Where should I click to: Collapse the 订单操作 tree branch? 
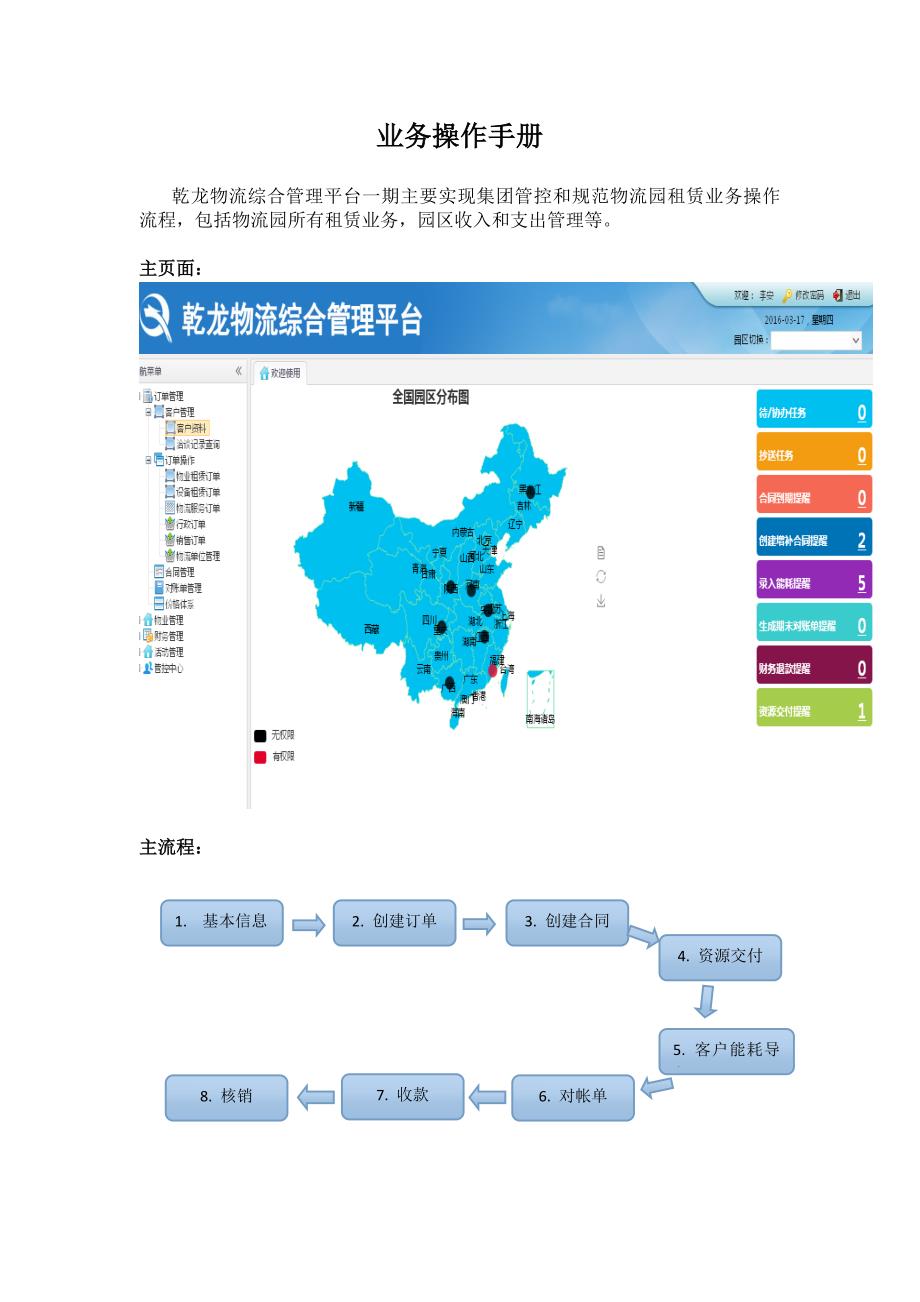(148, 460)
